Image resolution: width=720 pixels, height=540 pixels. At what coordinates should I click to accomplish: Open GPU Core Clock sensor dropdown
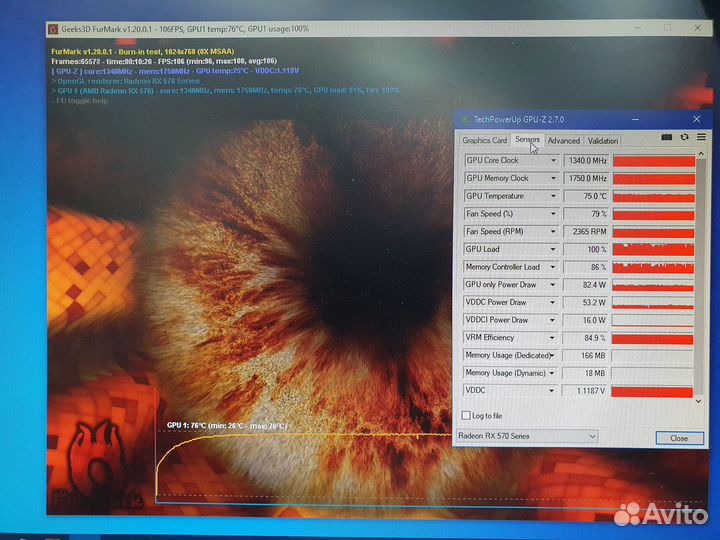[x=553, y=160]
